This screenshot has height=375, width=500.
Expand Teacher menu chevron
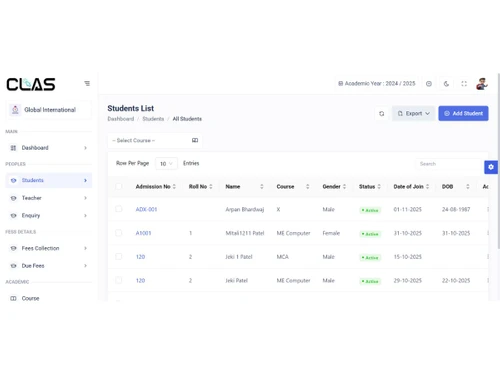85,198
